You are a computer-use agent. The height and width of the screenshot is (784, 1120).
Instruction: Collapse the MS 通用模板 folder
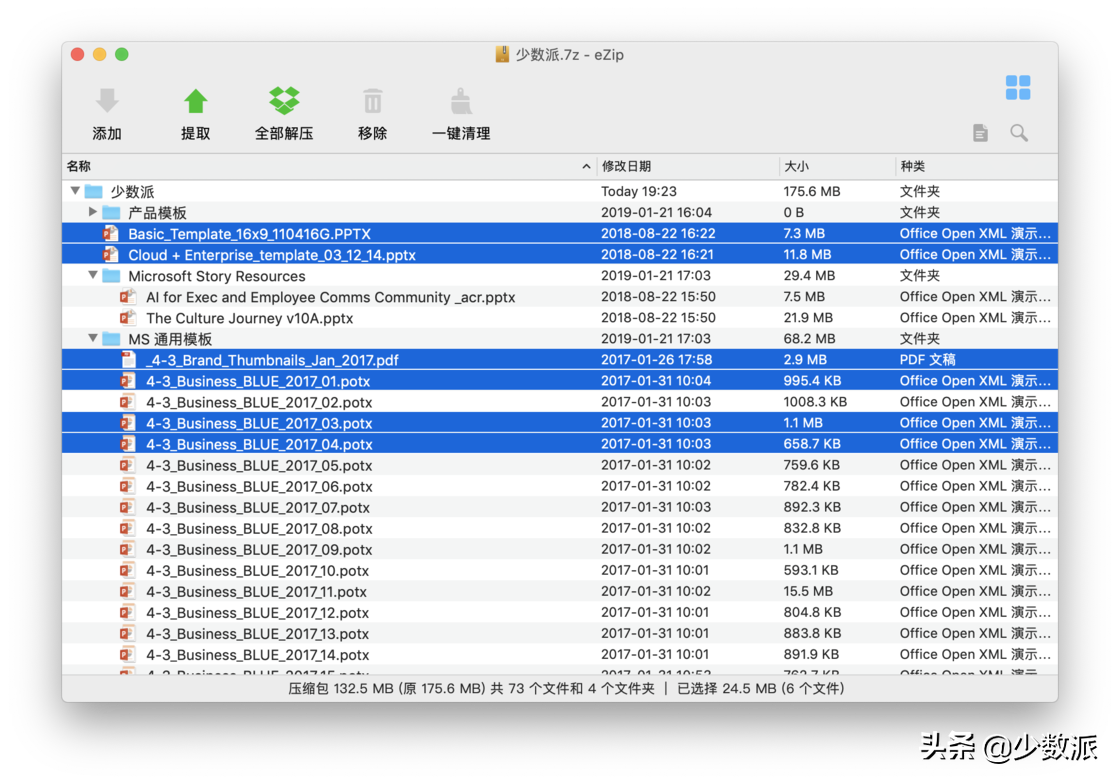pyautogui.click(x=91, y=338)
